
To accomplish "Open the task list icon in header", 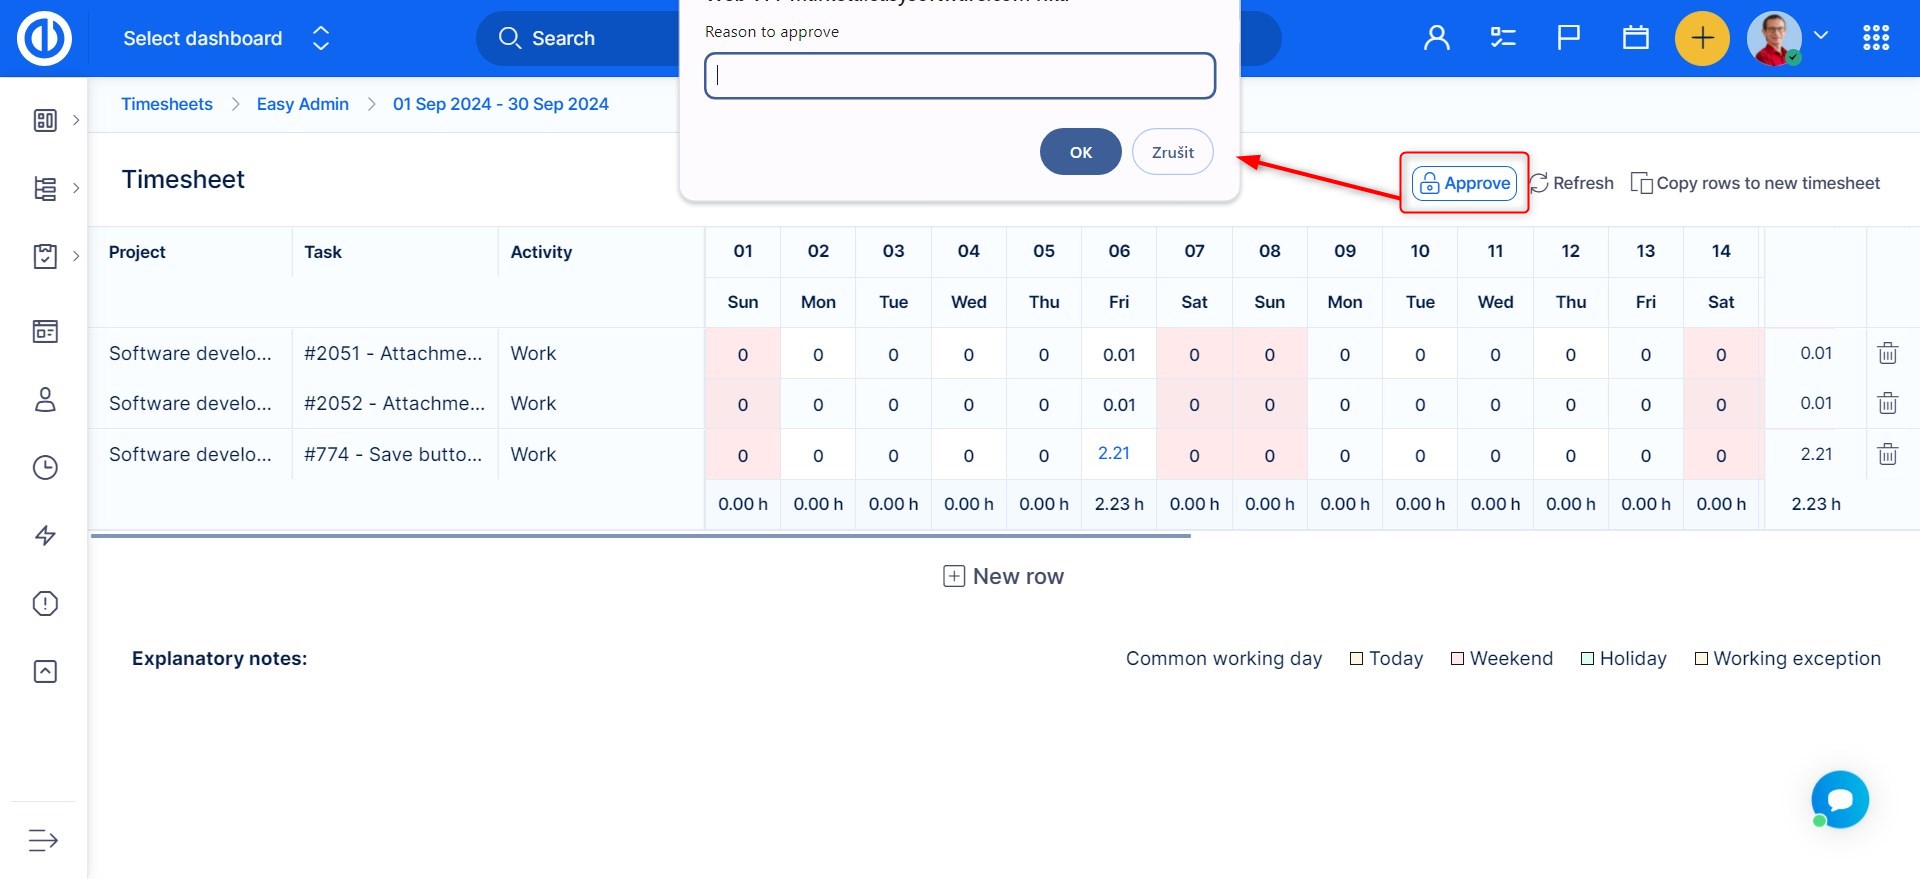I will click(x=1502, y=39).
